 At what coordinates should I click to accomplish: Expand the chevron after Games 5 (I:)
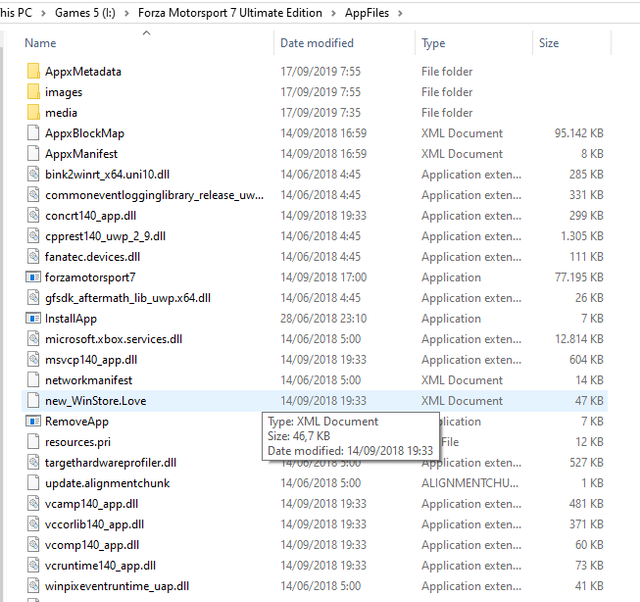pos(127,13)
